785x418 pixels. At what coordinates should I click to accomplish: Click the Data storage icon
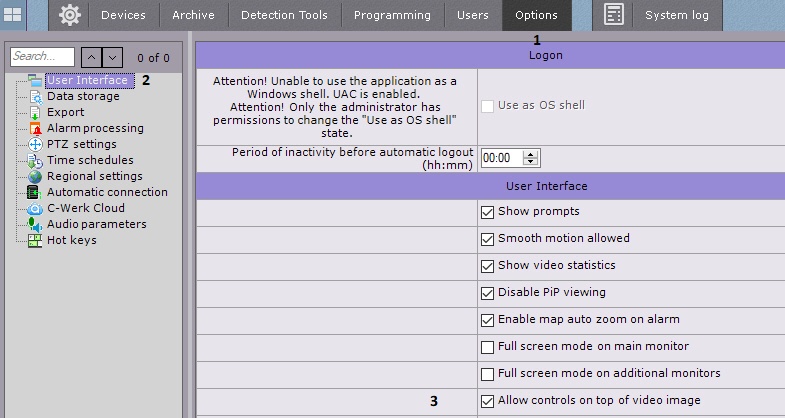(36, 97)
